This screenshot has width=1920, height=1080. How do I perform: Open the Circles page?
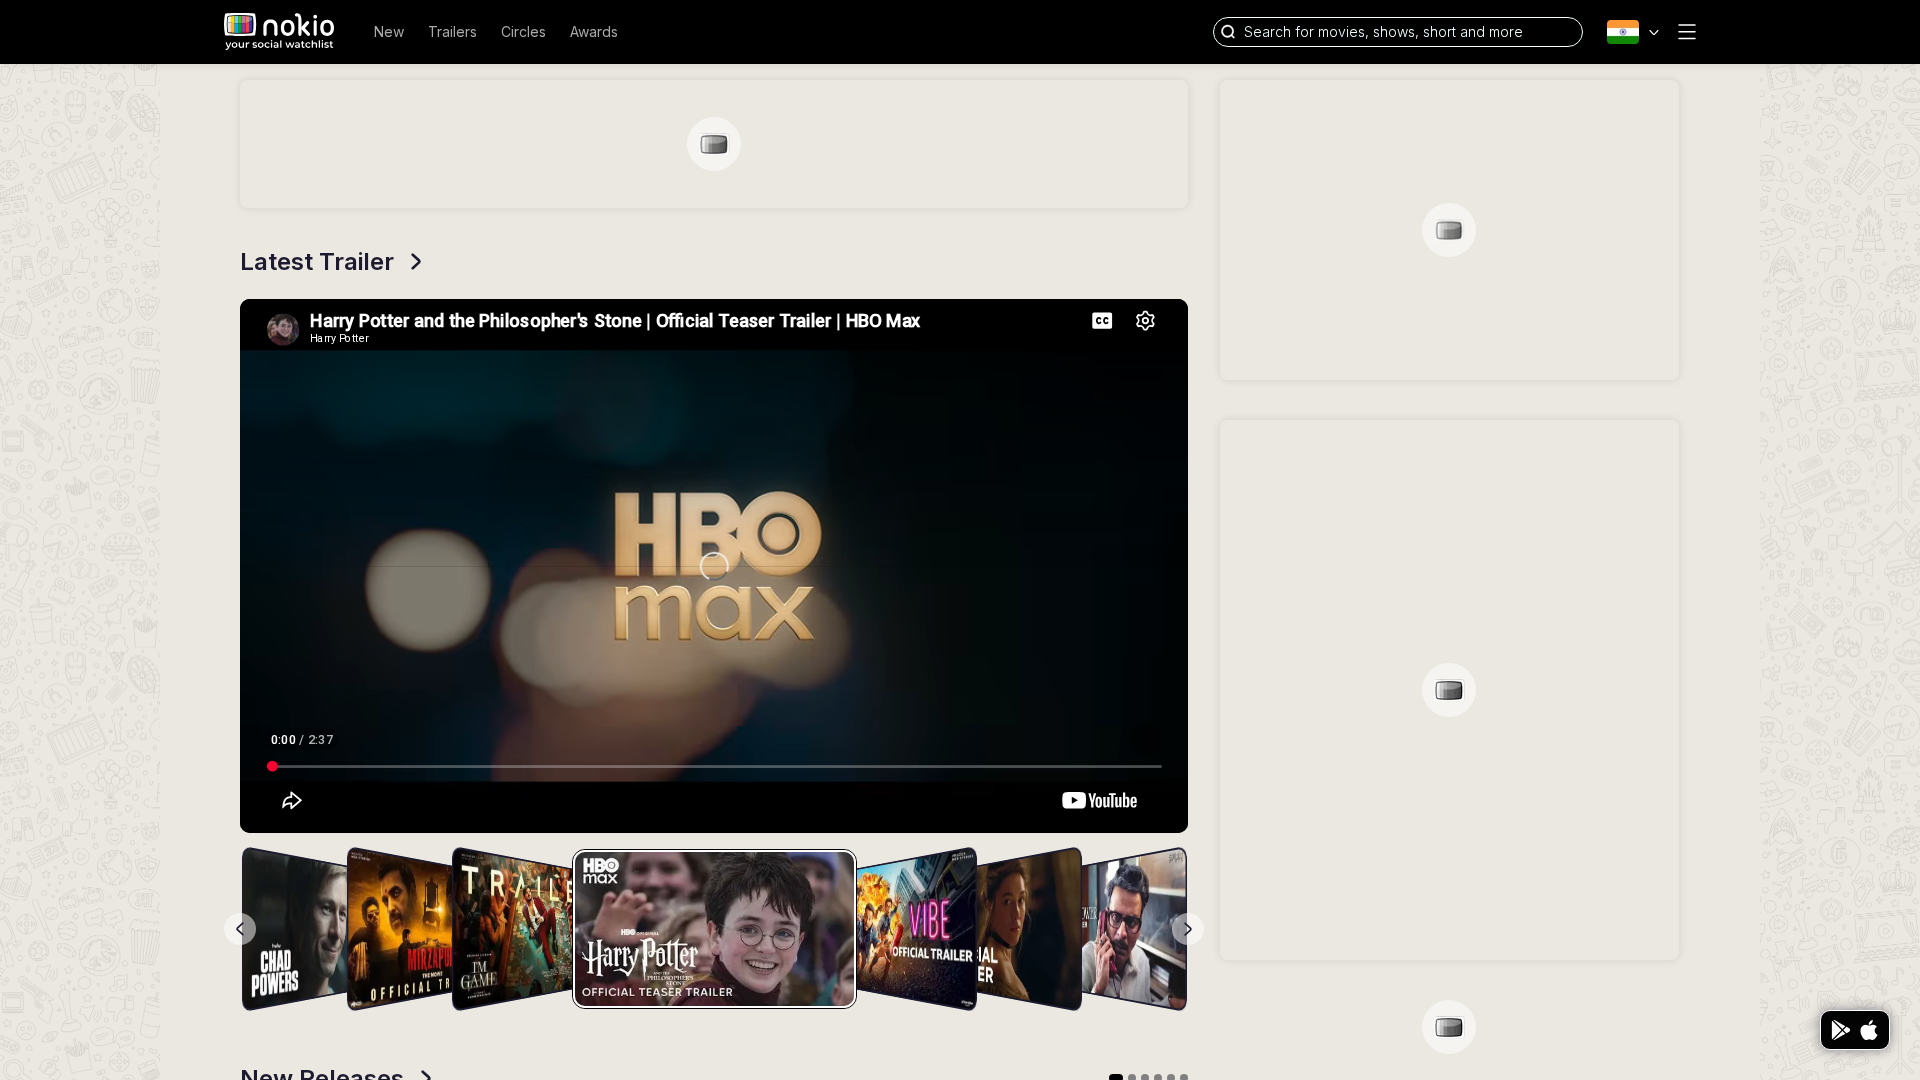pos(523,32)
